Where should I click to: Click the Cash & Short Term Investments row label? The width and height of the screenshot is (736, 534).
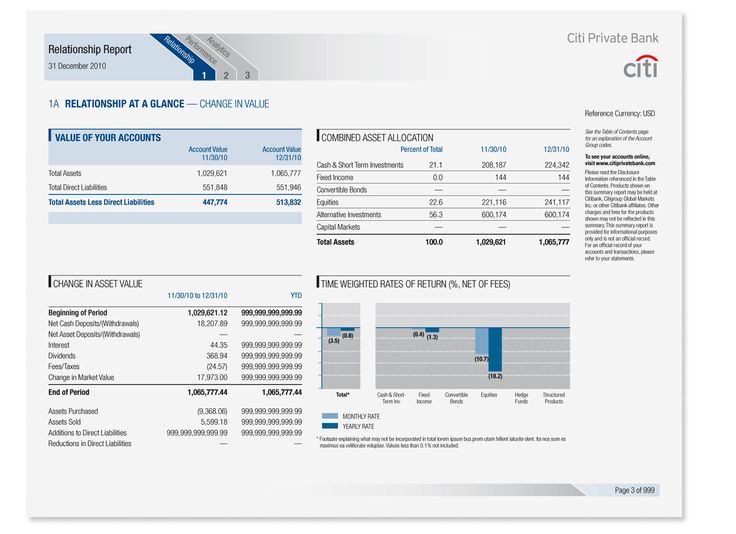[x=360, y=165]
